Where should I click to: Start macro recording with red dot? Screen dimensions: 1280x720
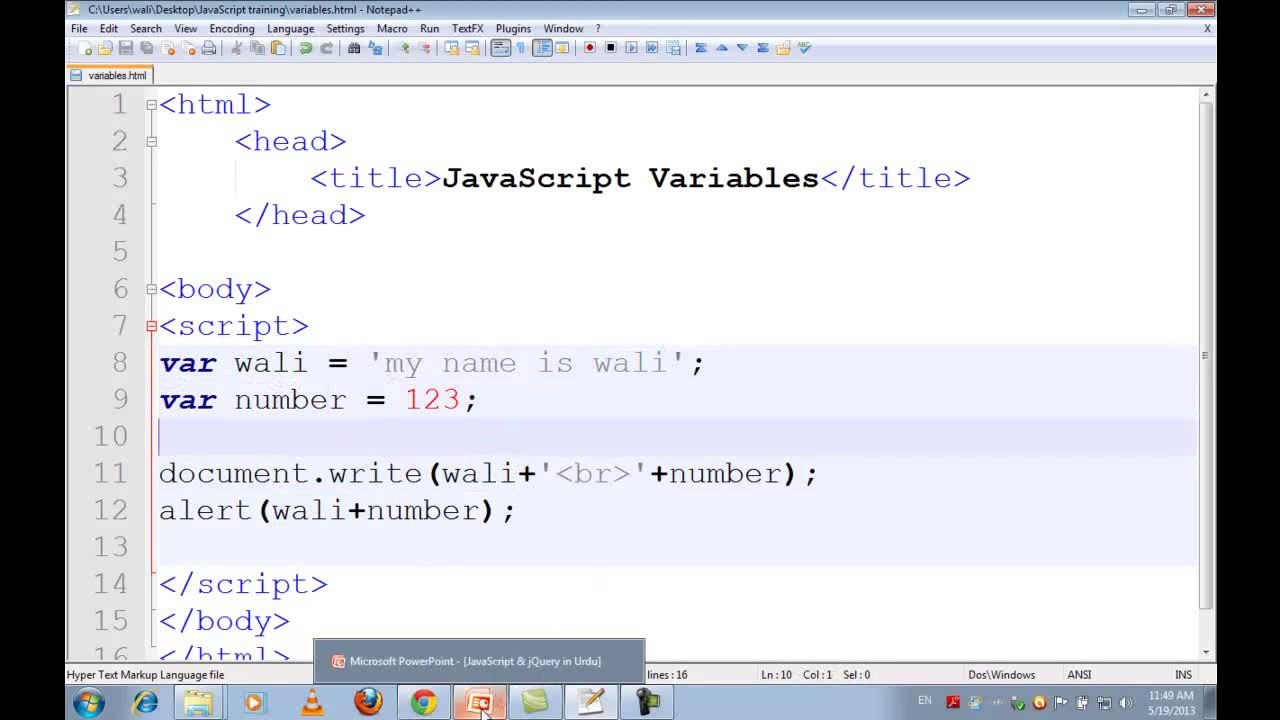tap(590, 48)
